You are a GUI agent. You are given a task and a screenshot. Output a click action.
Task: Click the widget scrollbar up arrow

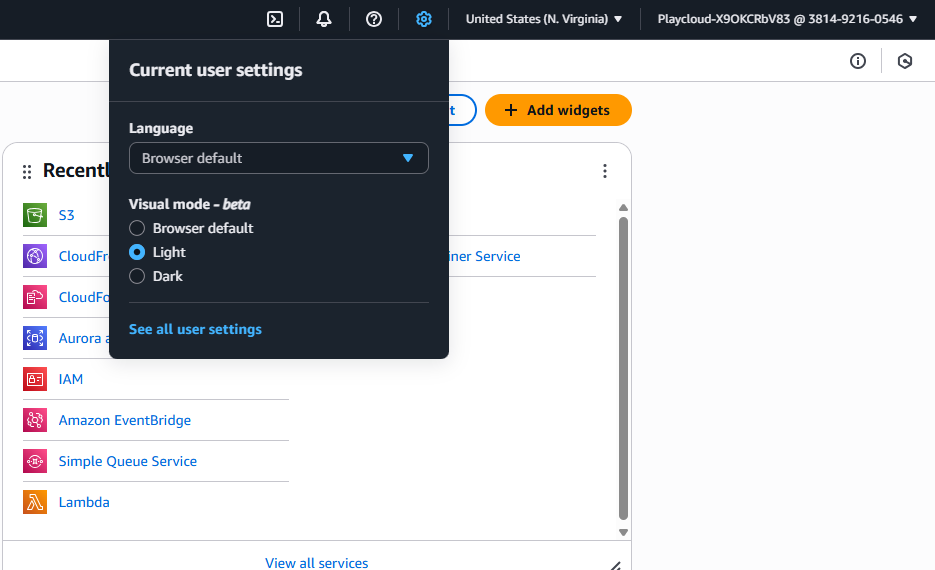pos(623,207)
